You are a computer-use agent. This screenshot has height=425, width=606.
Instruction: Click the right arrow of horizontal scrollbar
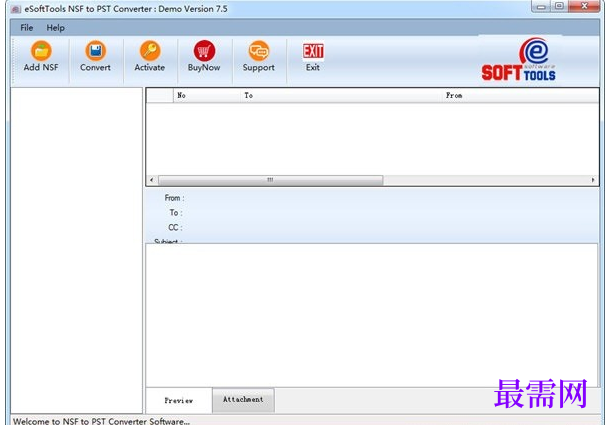tap(593, 180)
